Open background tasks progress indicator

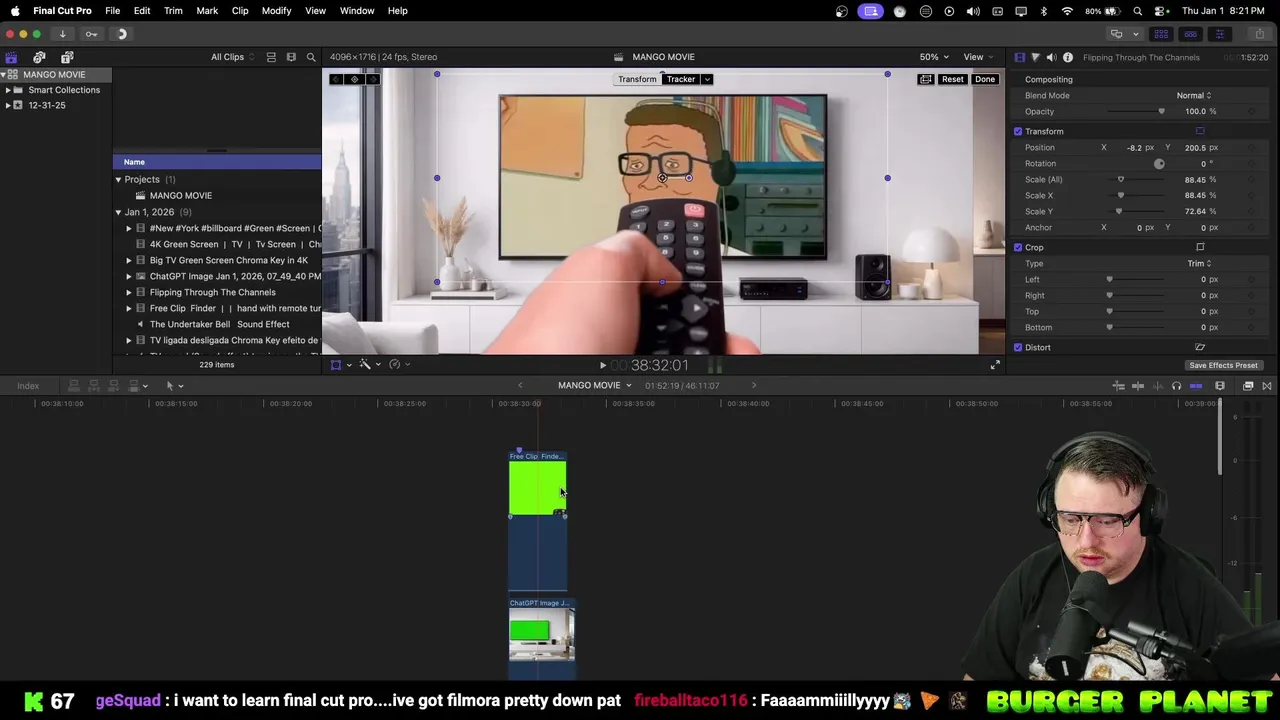tap(122, 34)
